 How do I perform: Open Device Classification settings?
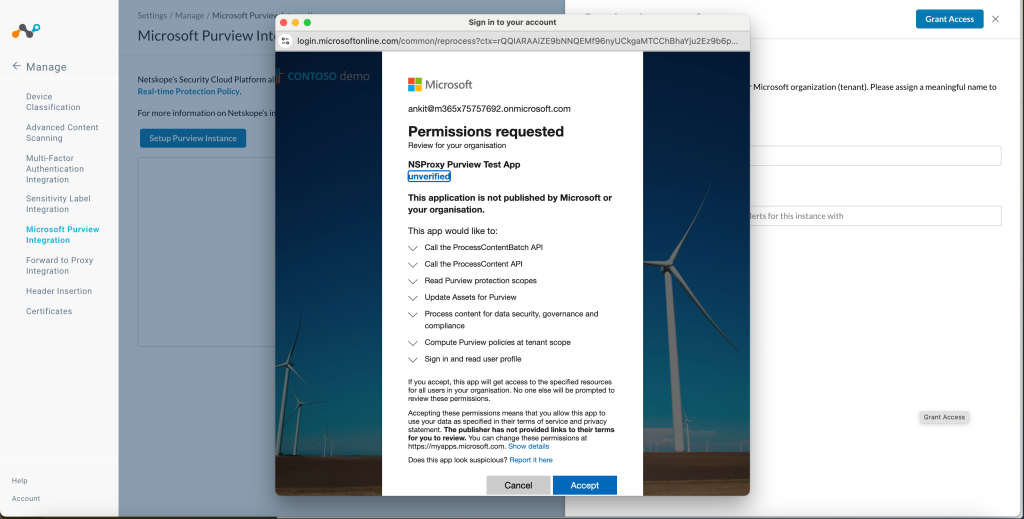pos(53,102)
